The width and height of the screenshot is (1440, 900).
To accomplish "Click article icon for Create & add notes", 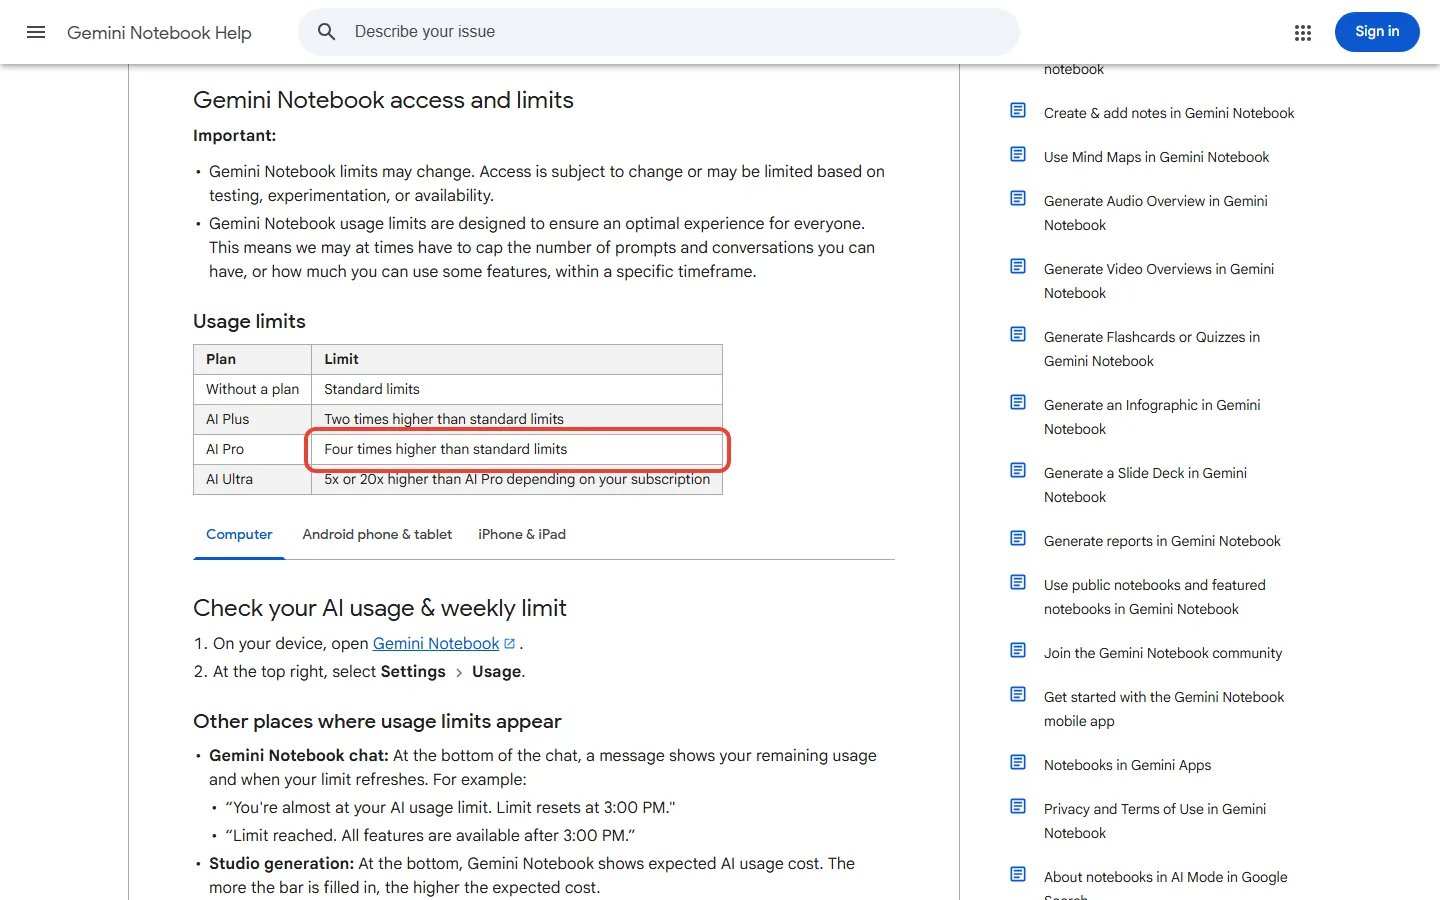I will coord(1018,110).
